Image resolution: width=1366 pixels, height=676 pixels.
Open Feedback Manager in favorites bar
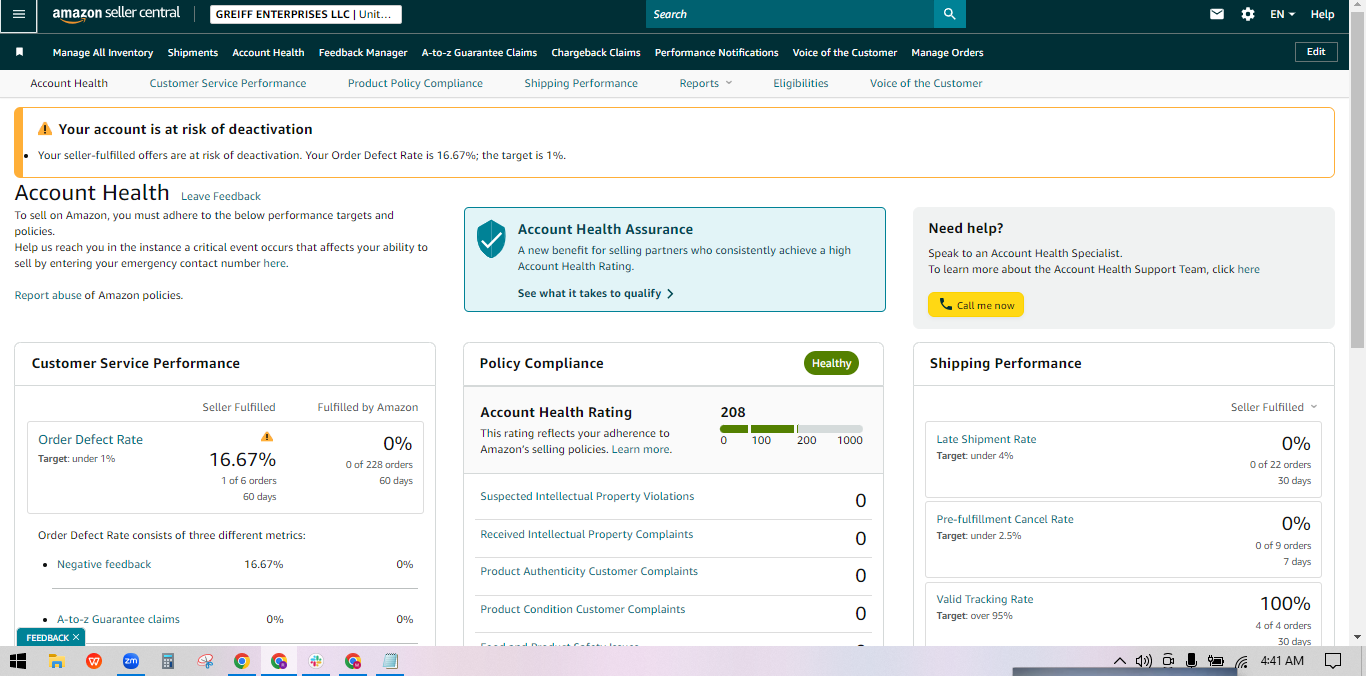point(363,52)
